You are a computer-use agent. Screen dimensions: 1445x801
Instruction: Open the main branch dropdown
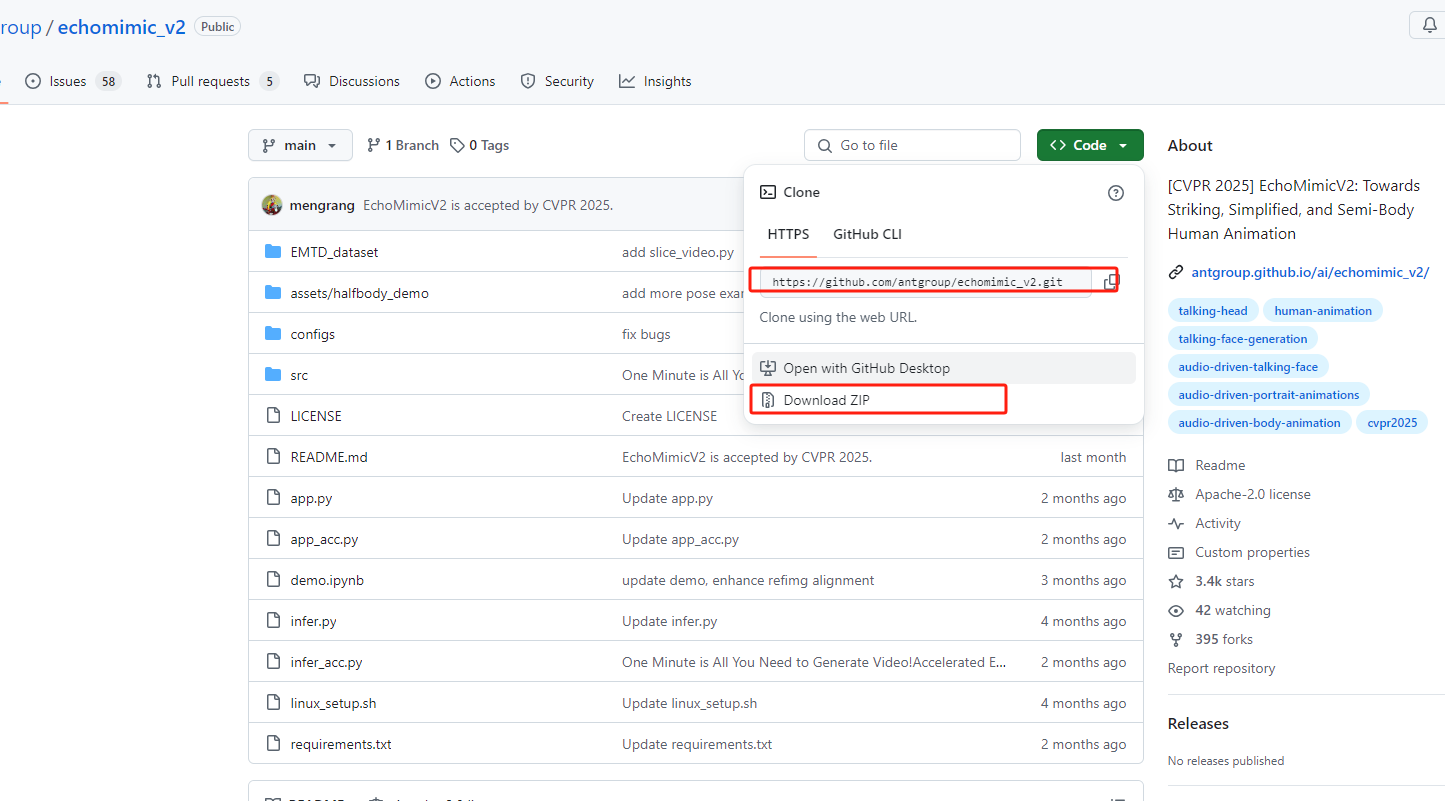point(300,145)
